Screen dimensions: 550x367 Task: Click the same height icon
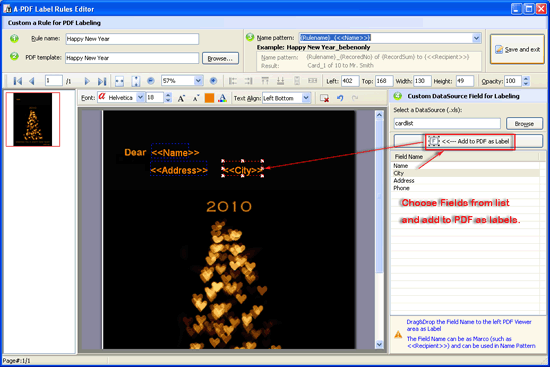click(297, 81)
